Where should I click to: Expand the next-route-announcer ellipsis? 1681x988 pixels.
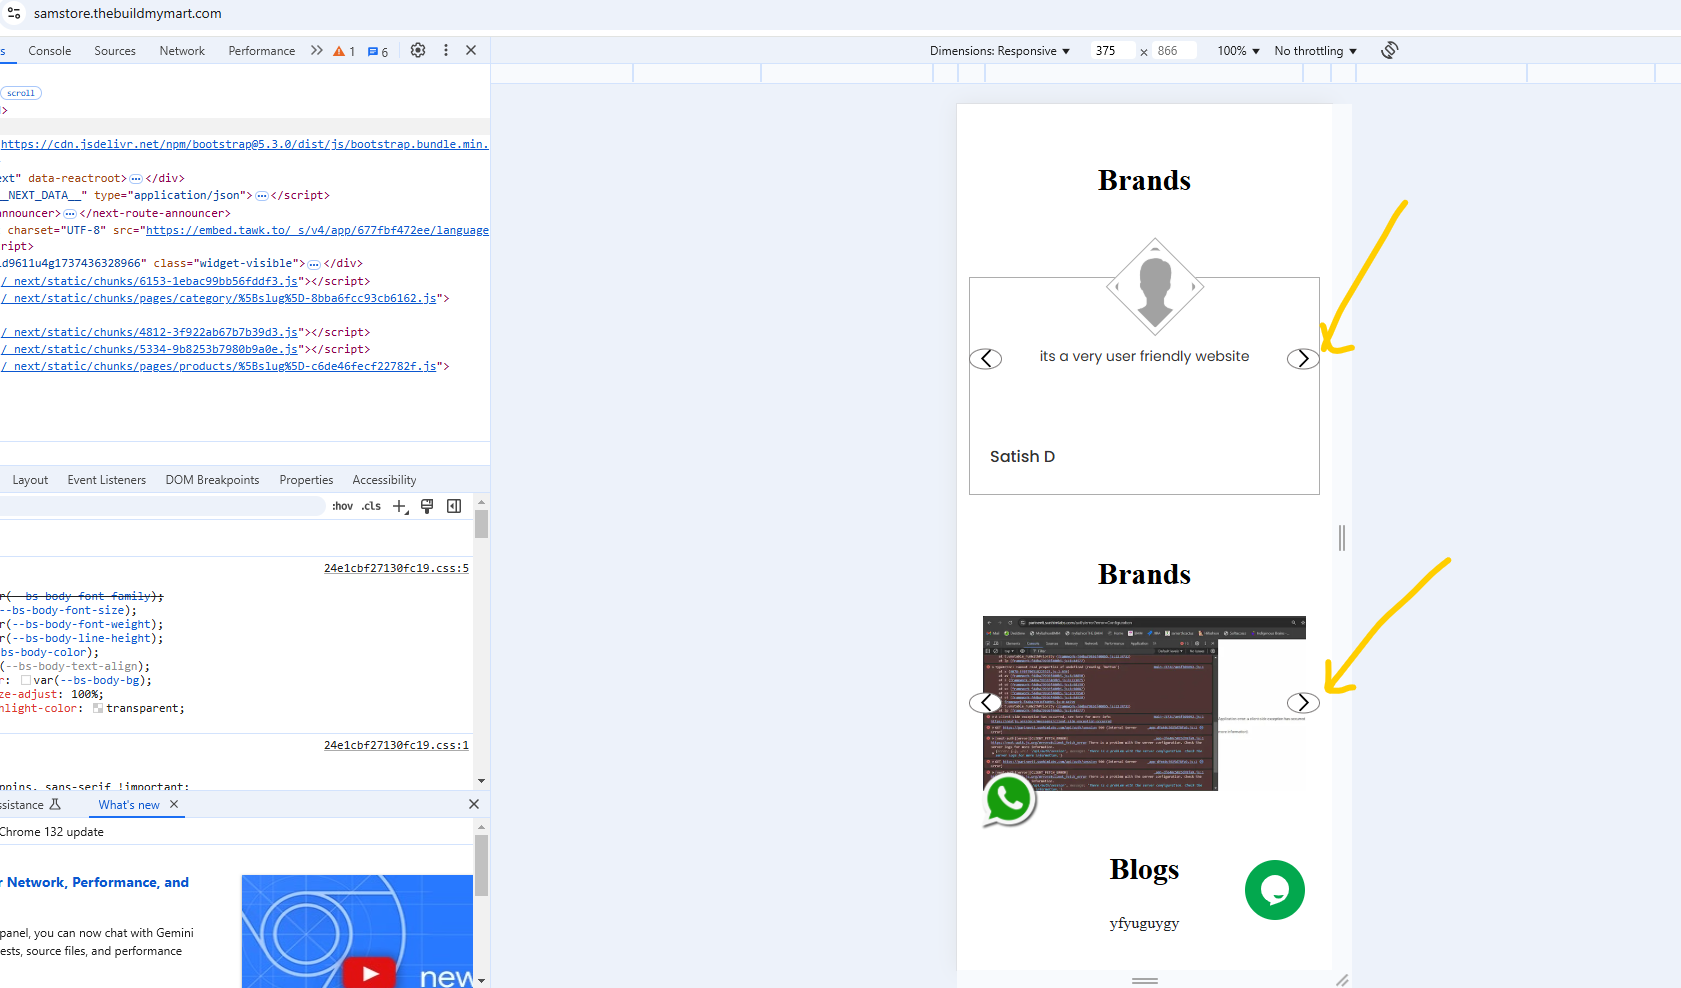coord(70,213)
